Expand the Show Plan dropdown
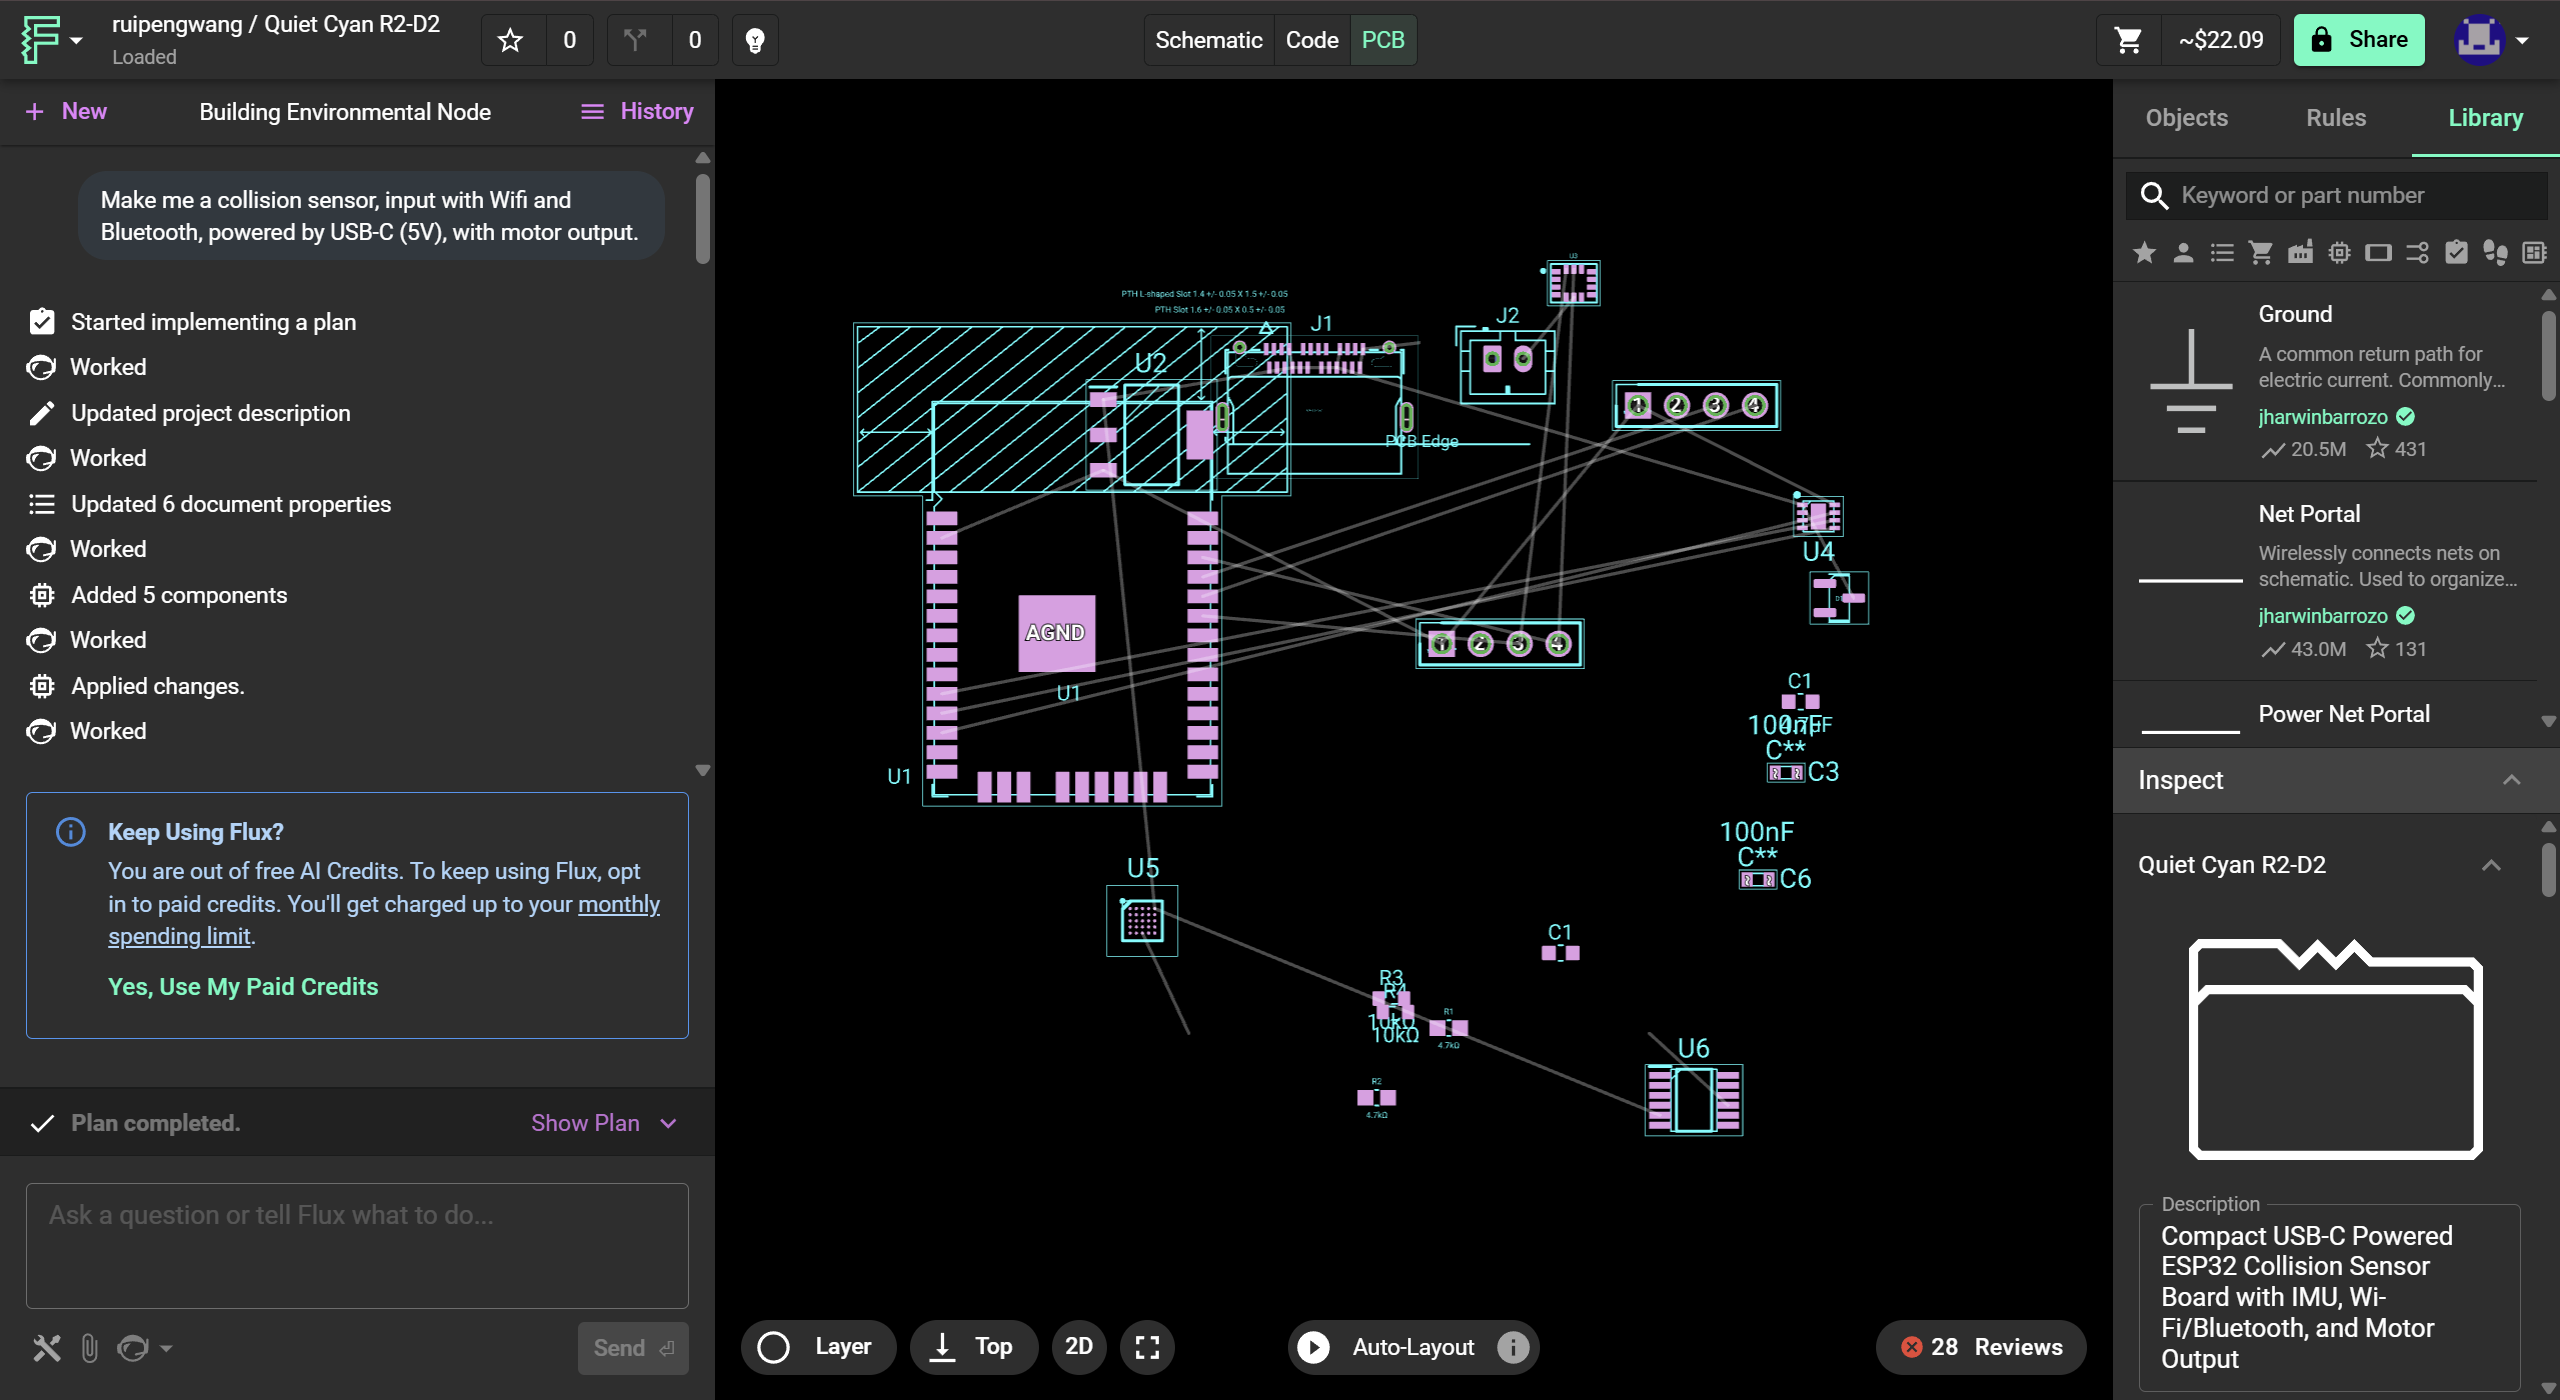The image size is (2560, 1400). pos(604,1123)
